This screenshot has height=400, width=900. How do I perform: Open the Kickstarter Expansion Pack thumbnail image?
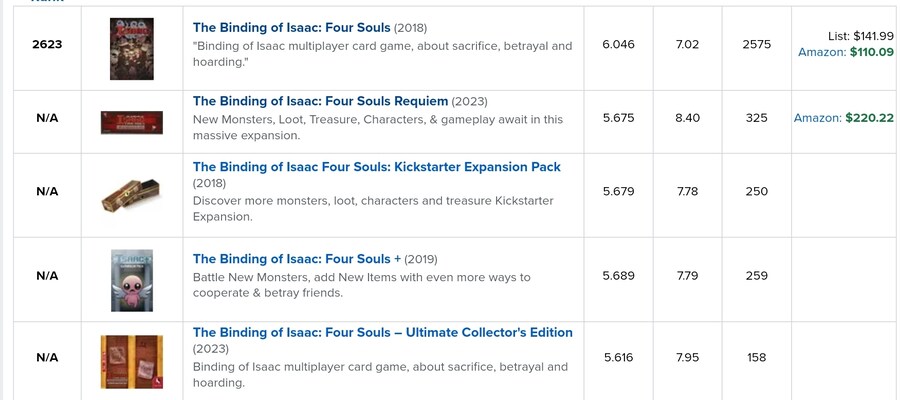click(131, 195)
